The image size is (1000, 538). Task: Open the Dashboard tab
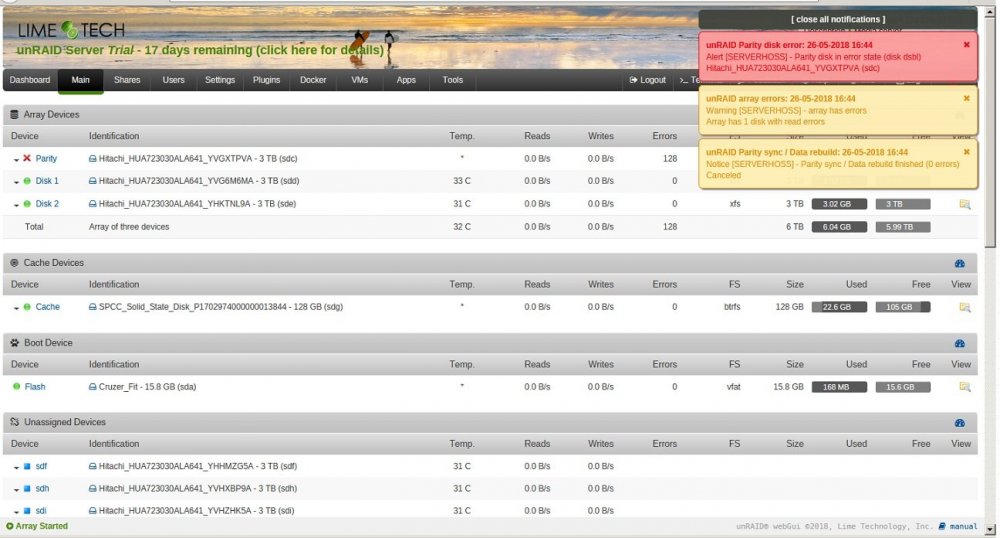click(x=30, y=80)
